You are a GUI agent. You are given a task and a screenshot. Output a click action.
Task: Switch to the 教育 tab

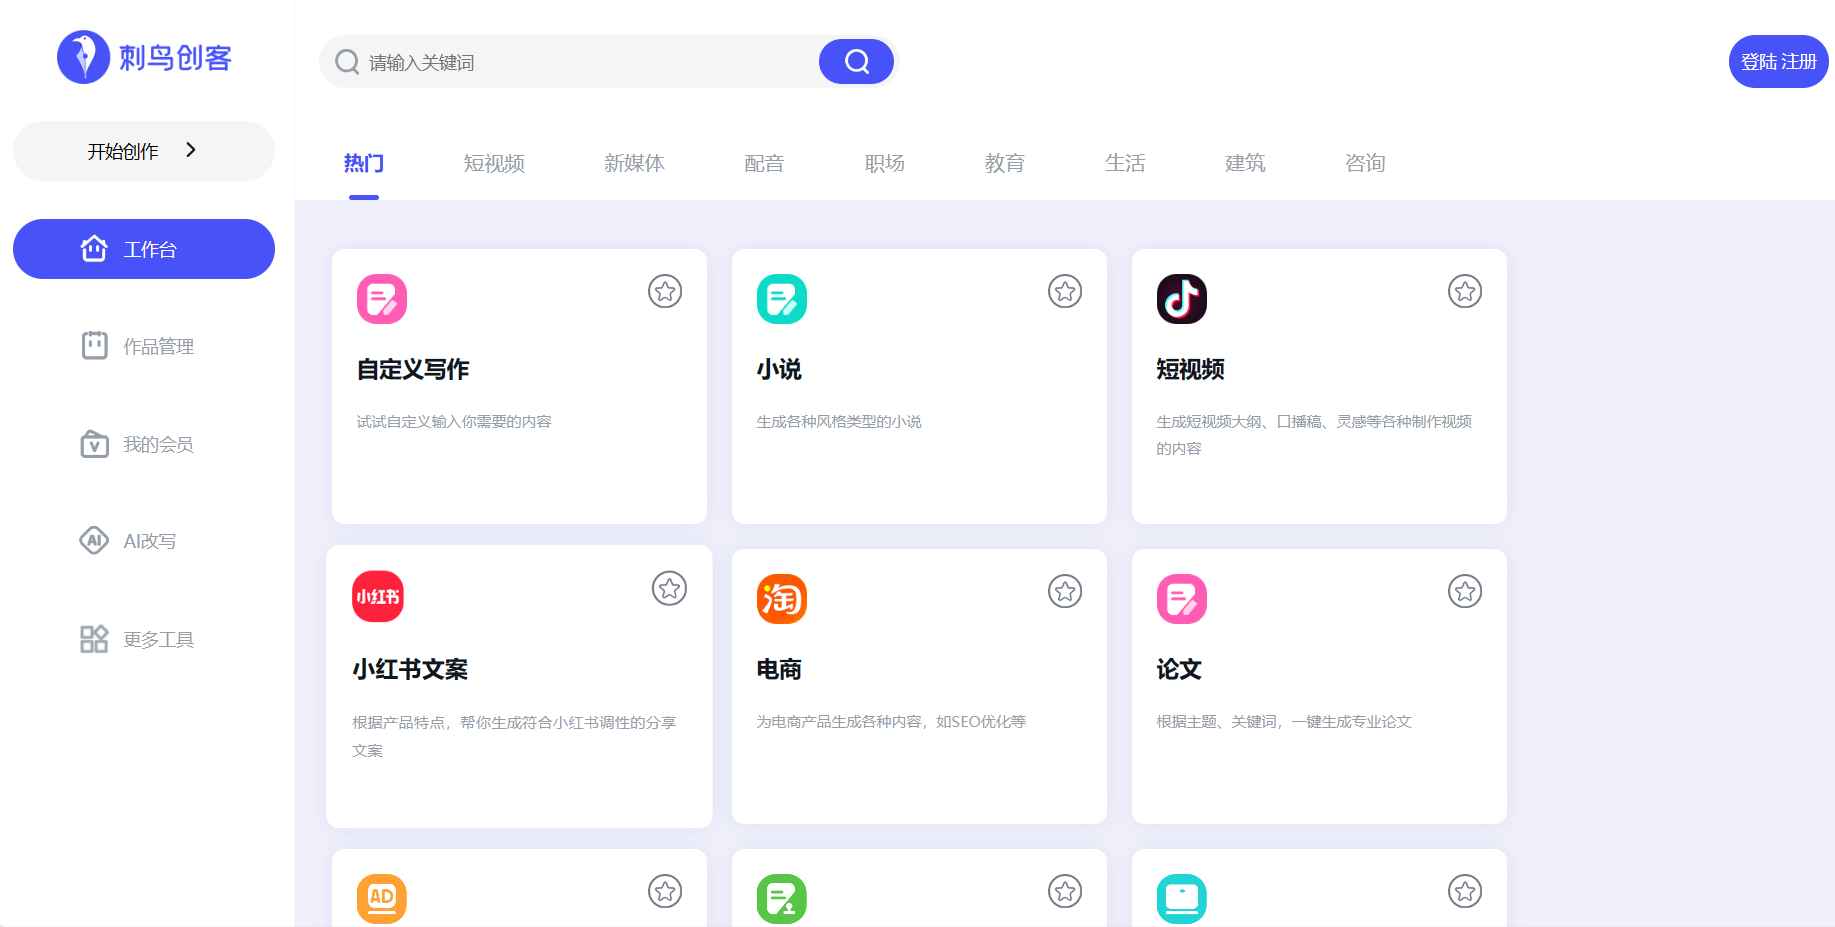coord(1004,163)
